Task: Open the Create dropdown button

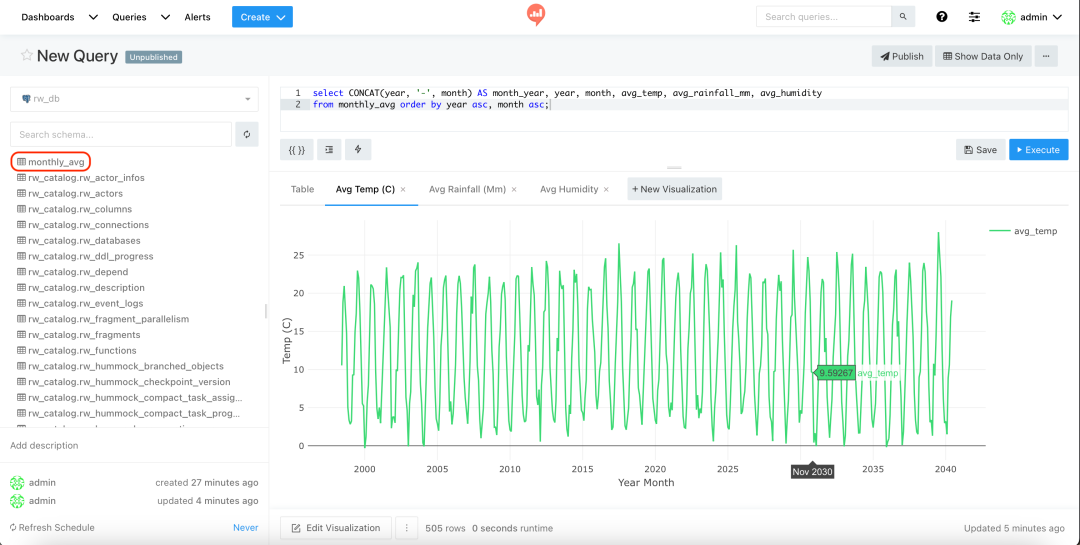Action: 262,17
